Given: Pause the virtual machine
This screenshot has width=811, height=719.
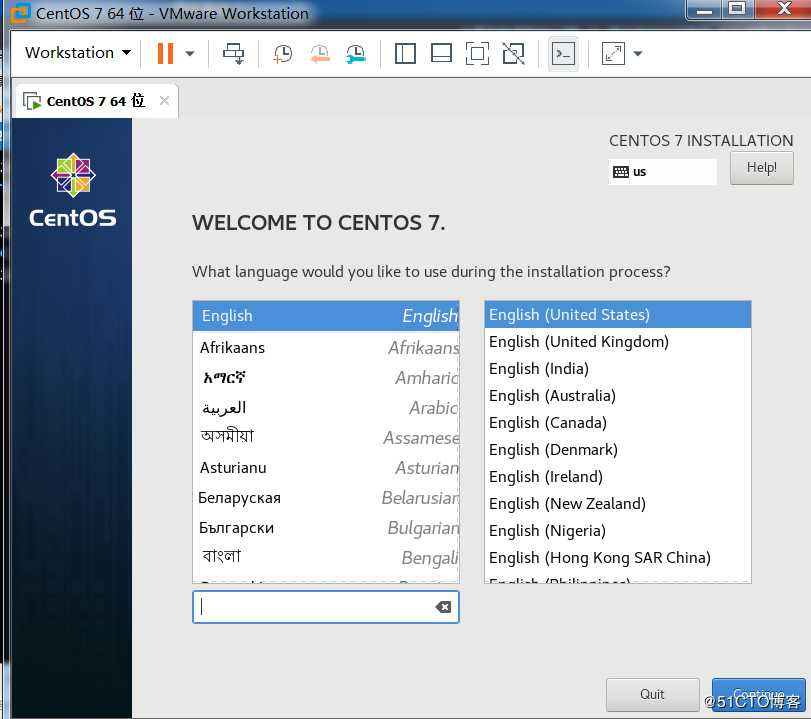Looking at the screenshot, I should (x=165, y=53).
